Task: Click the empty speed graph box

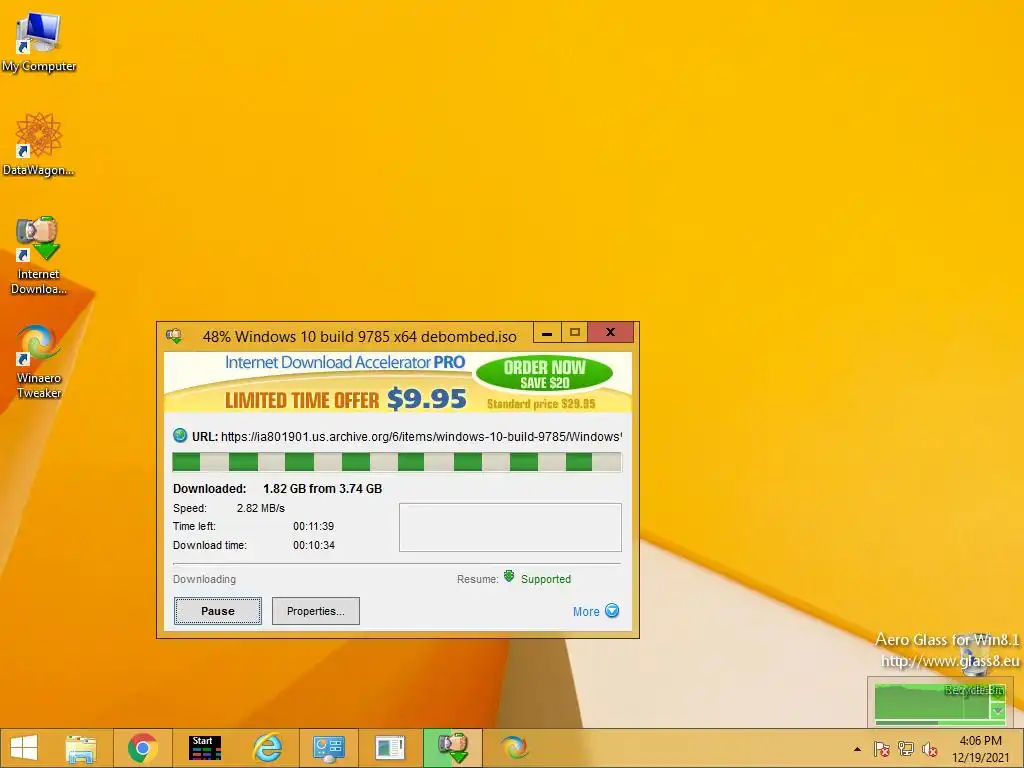Action: 510,527
